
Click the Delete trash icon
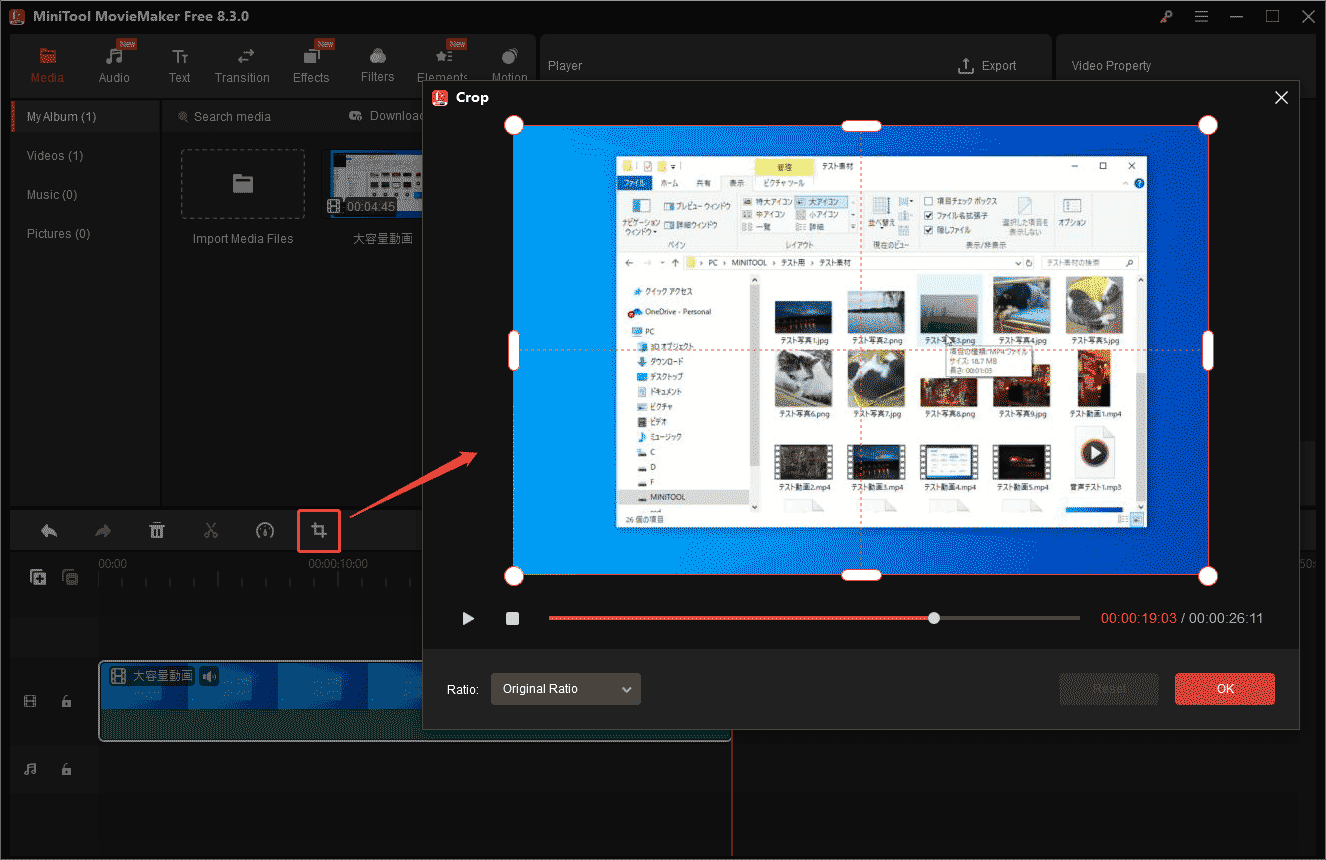[157, 531]
